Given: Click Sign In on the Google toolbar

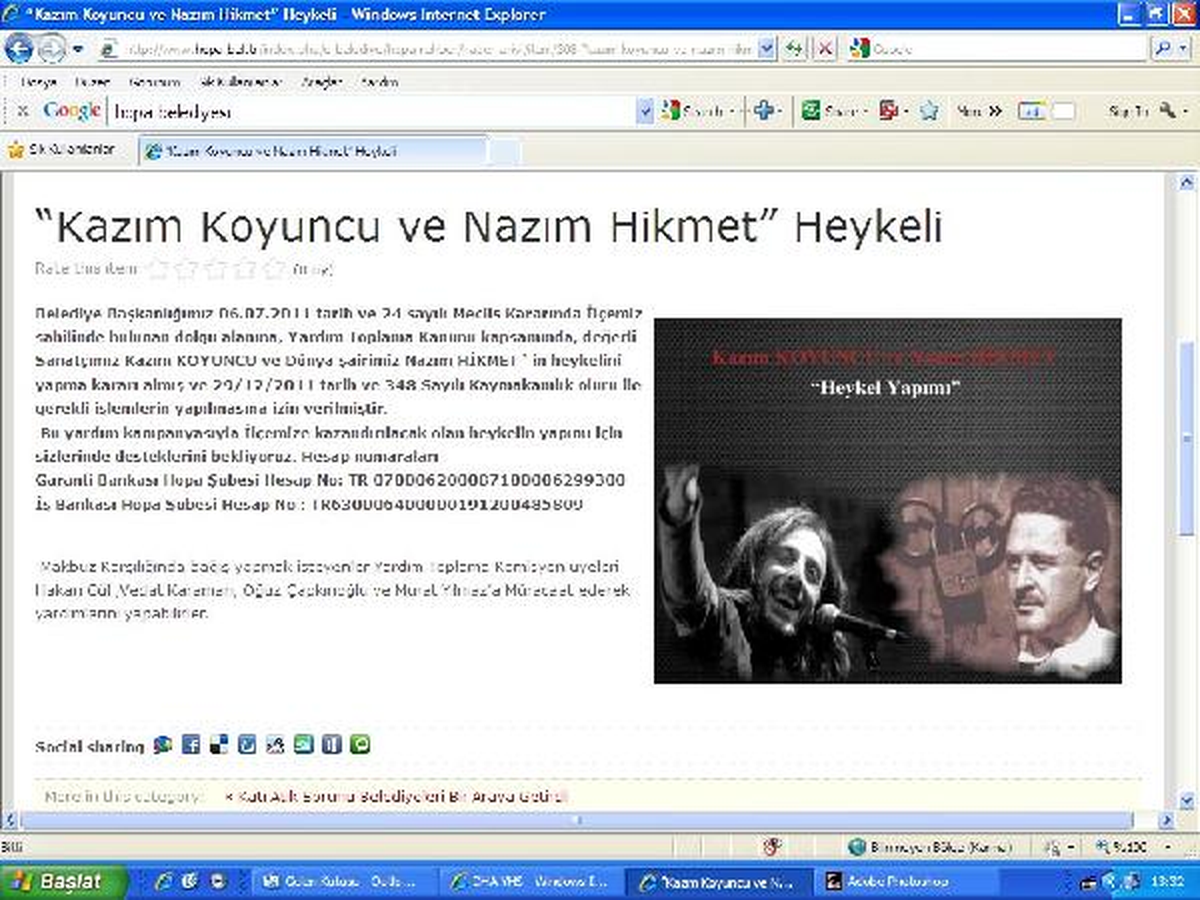Looking at the screenshot, I should click(1129, 112).
